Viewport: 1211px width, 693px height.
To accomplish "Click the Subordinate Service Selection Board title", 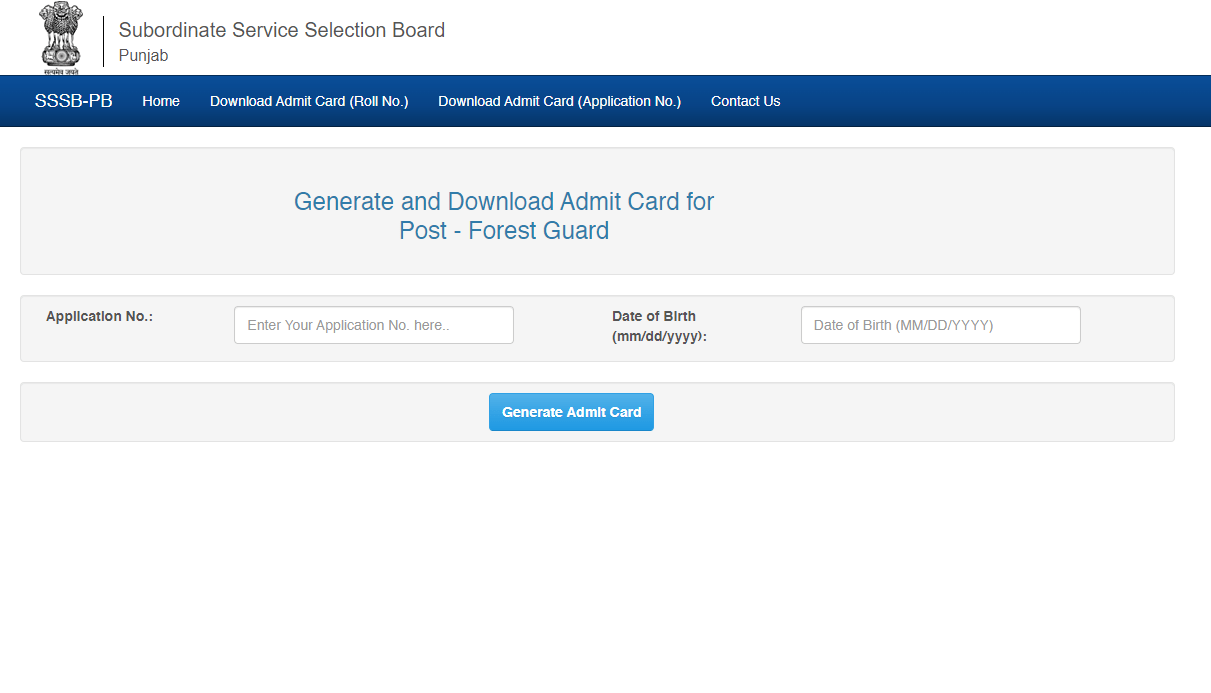I will [x=281, y=30].
